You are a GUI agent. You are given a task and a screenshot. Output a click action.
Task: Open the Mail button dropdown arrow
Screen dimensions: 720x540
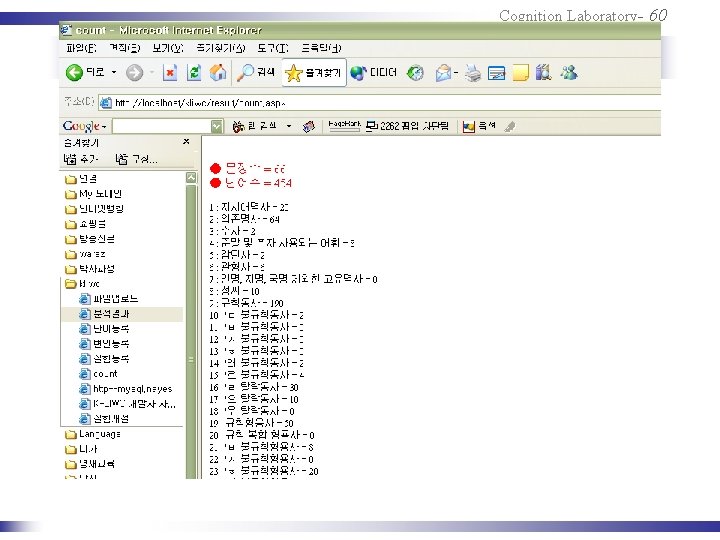[456, 73]
